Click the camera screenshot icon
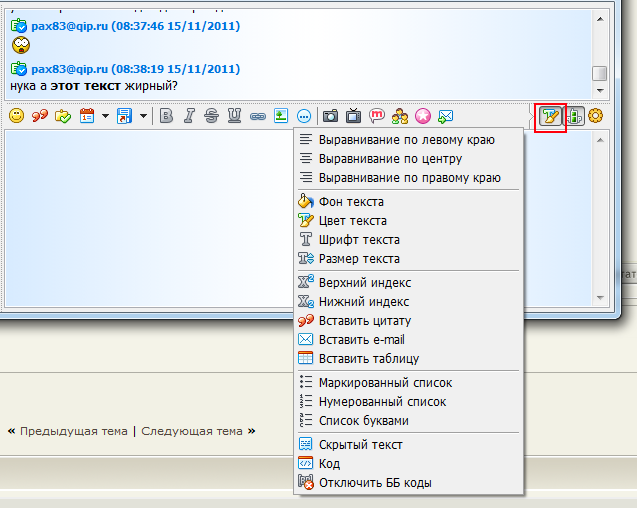This screenshot has width=637, height=508. pyautogui.click(x=330, y=116)
